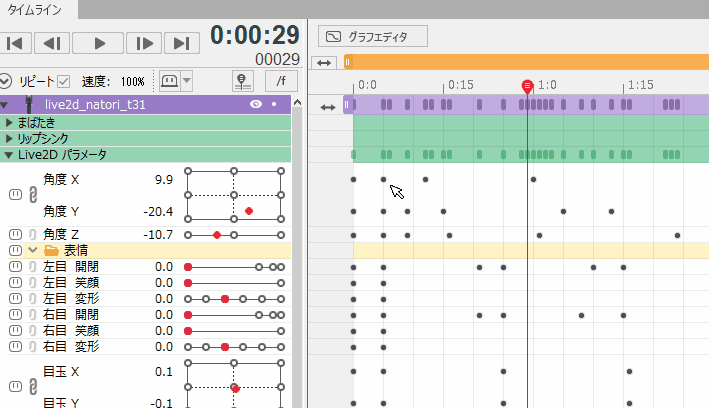Image resolution: width=709 pixels, height=408 pixels.
Task: Click the red playhead marker on ruler
Action: pyautogui.click(x=527, y=85)
